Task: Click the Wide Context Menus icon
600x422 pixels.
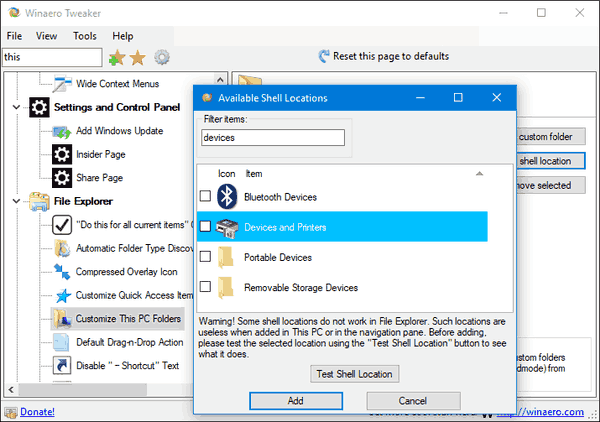Action: point(62,83)
